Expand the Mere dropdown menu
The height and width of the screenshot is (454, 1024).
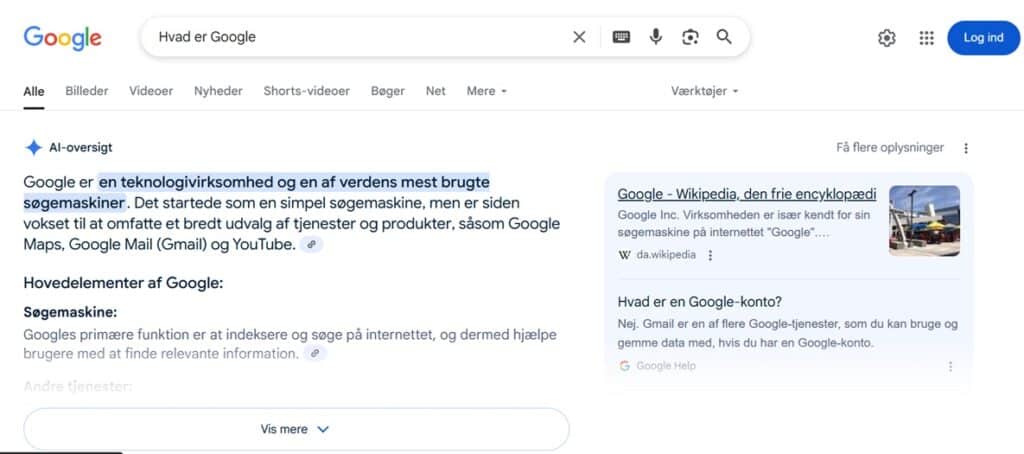[x=486, y=91]
